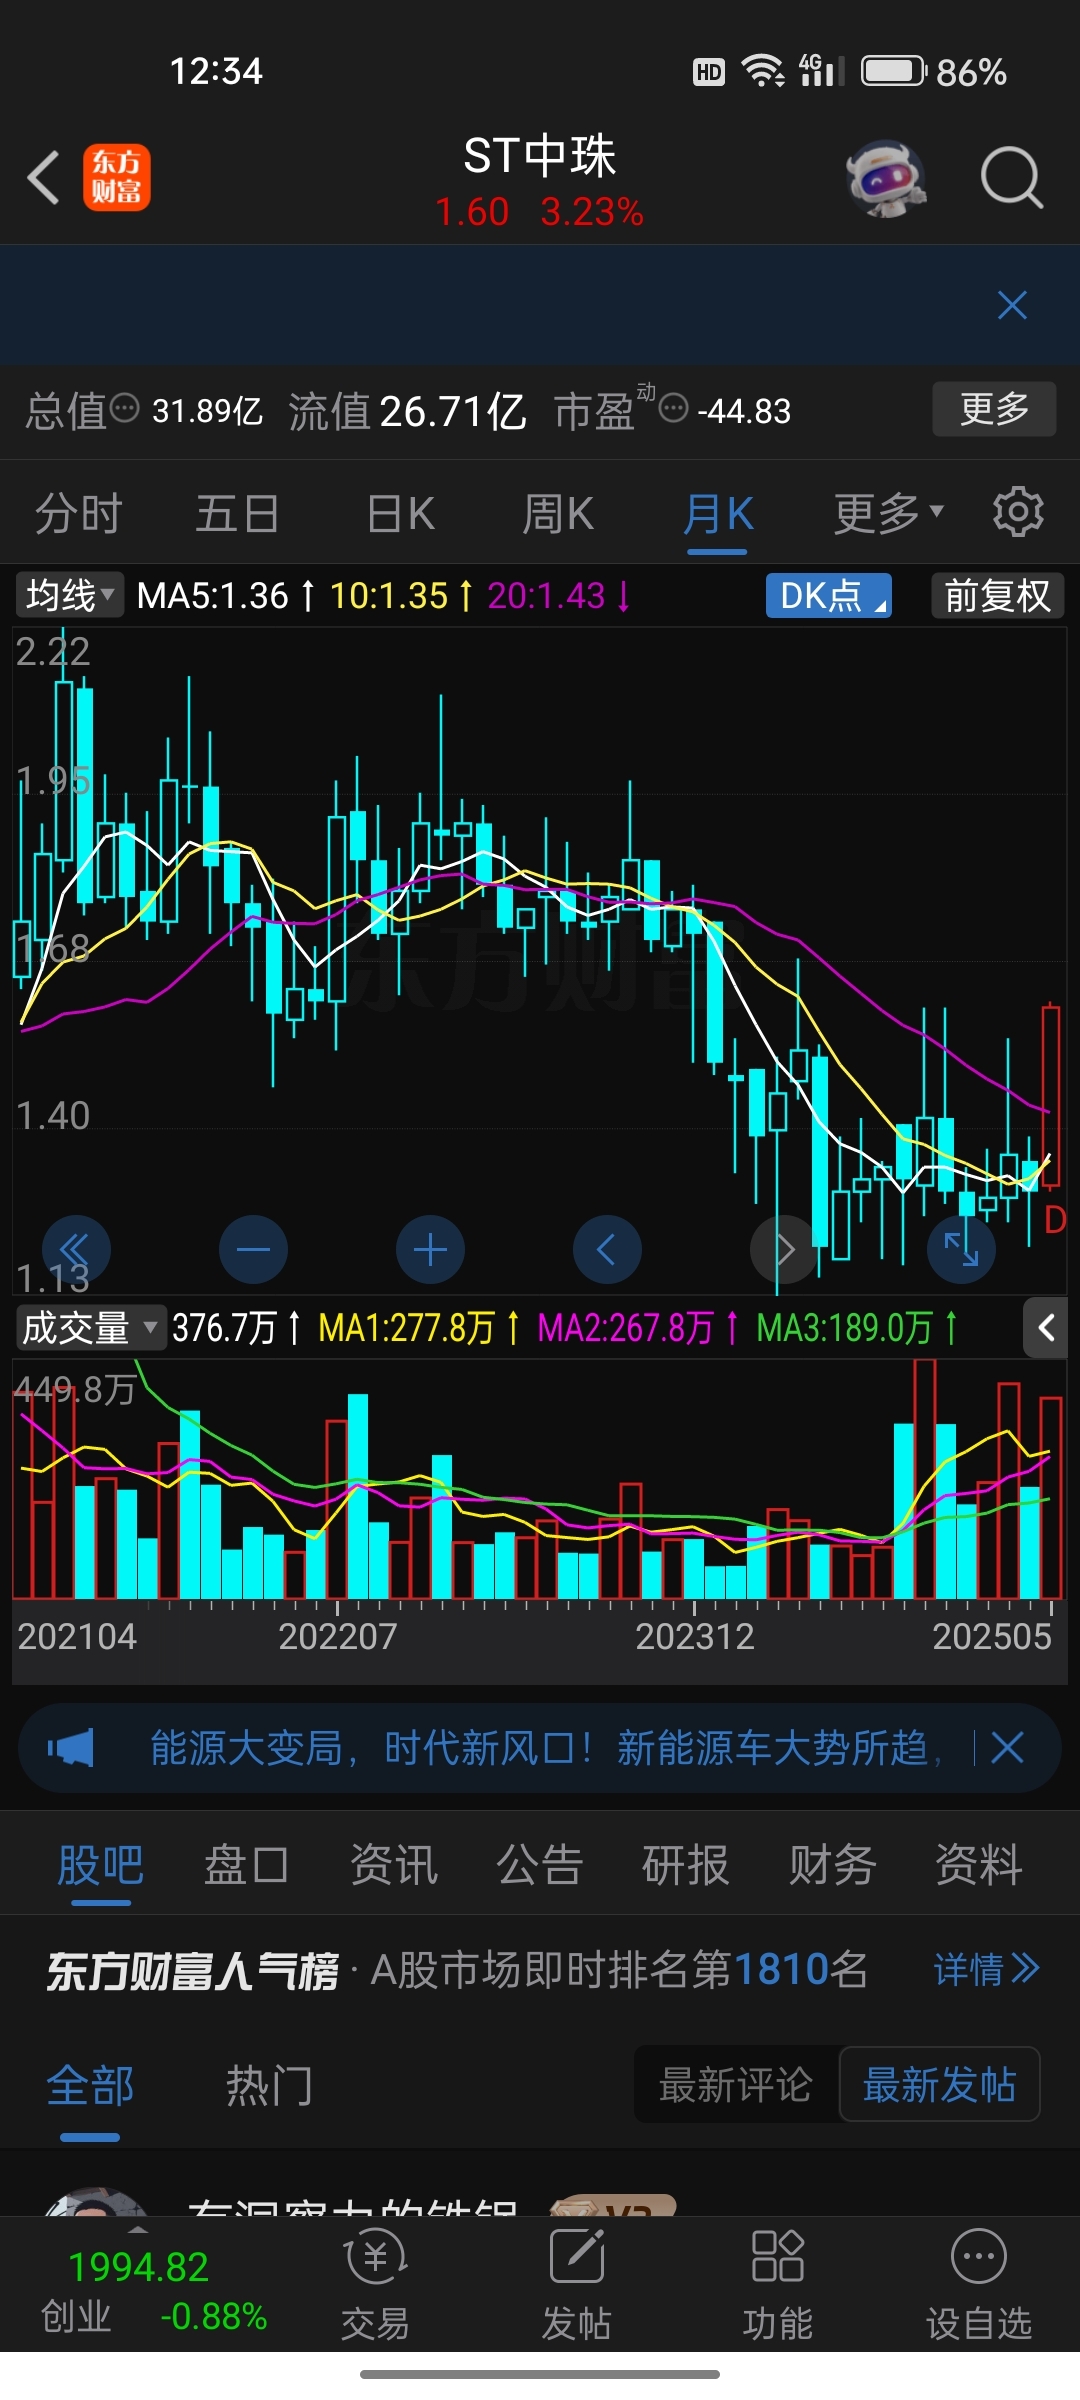Screen dimensions: 1080x2400
Task: Switch to 周K chart tab
Action: click(558, 513)
